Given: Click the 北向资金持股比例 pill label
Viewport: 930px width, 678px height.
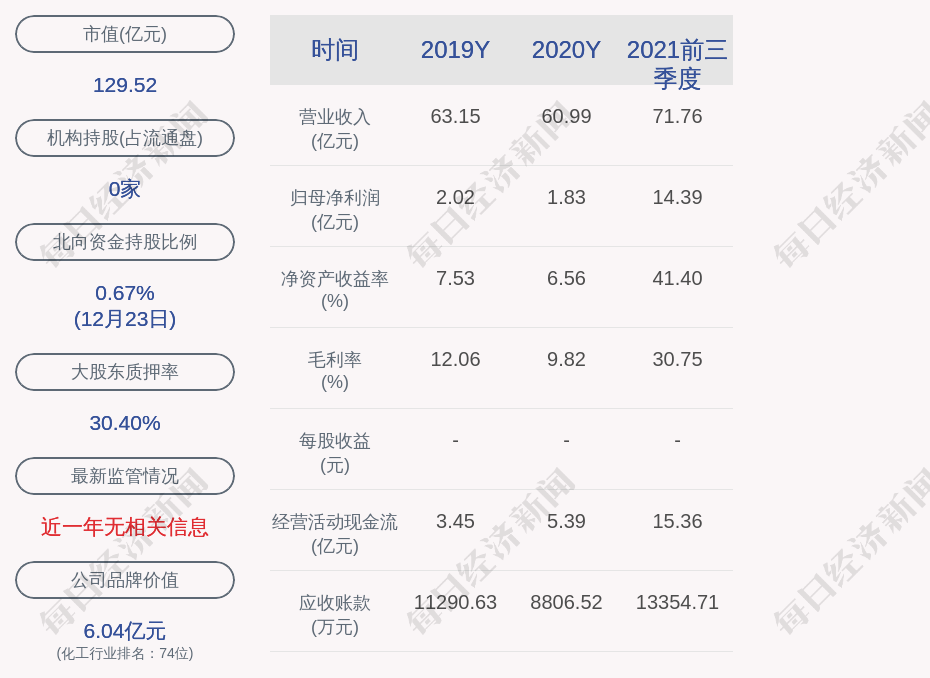Looking at the screenshot, I should [125, 242].
